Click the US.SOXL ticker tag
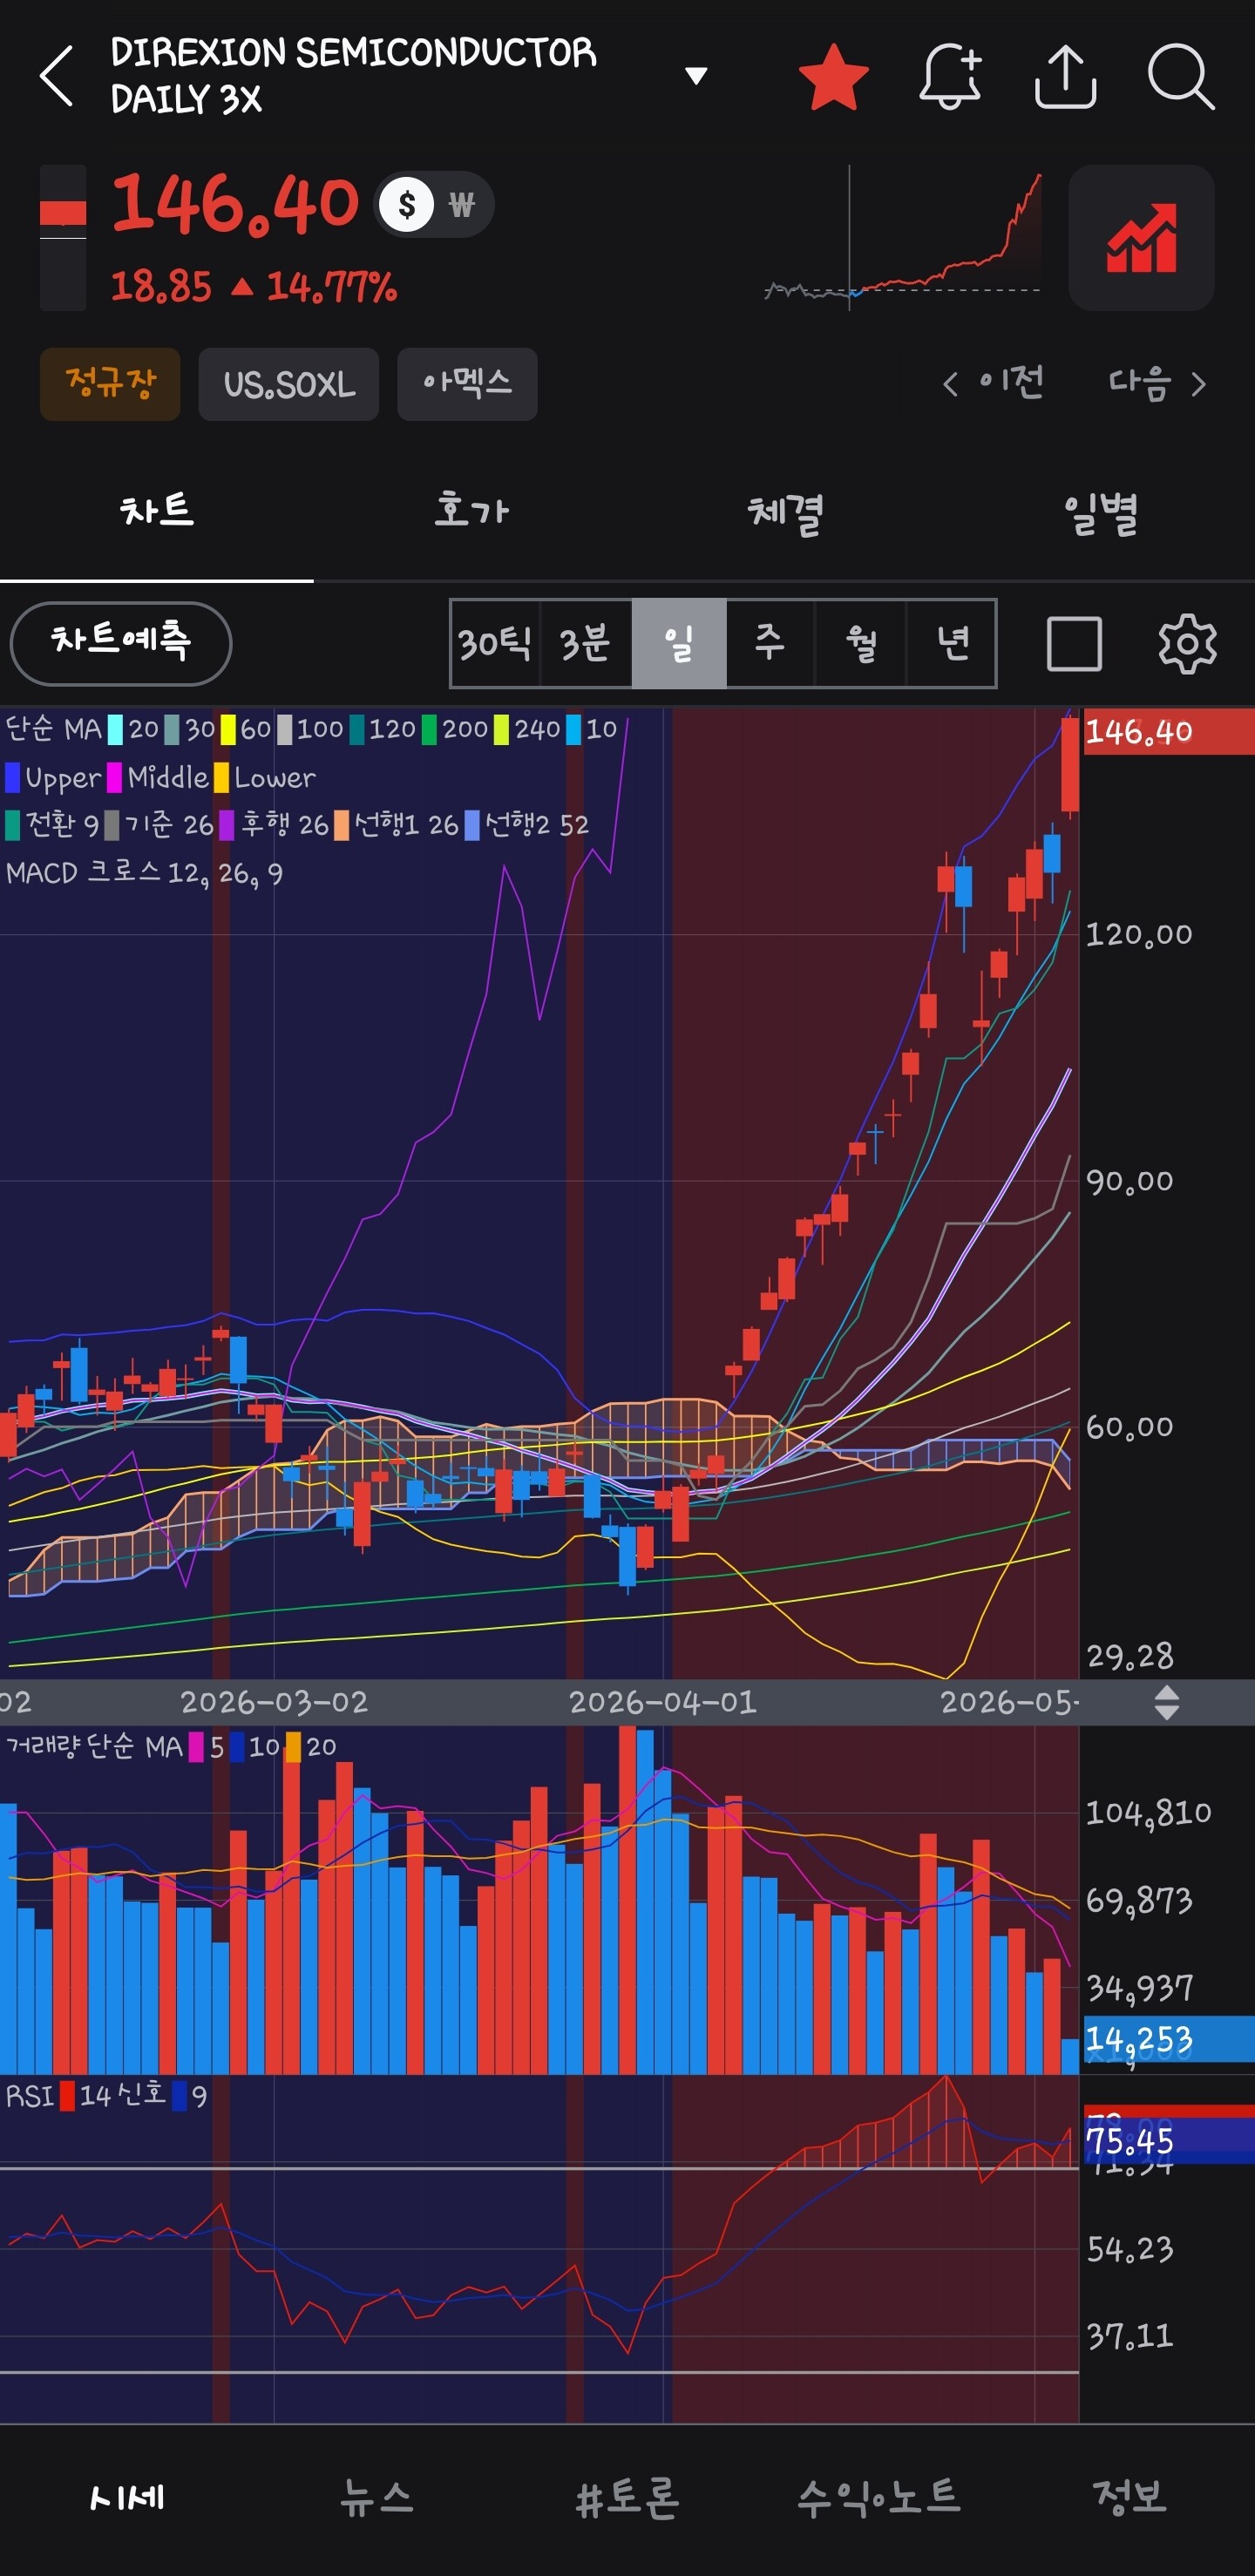The width and height of the screenshot is (1255, 2576). 289,384
